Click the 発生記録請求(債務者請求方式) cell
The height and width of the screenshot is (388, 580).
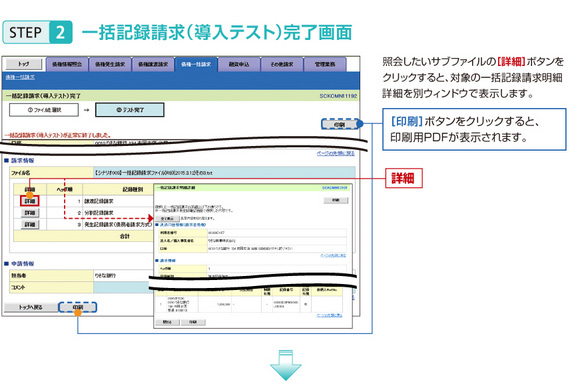point(118,225)
